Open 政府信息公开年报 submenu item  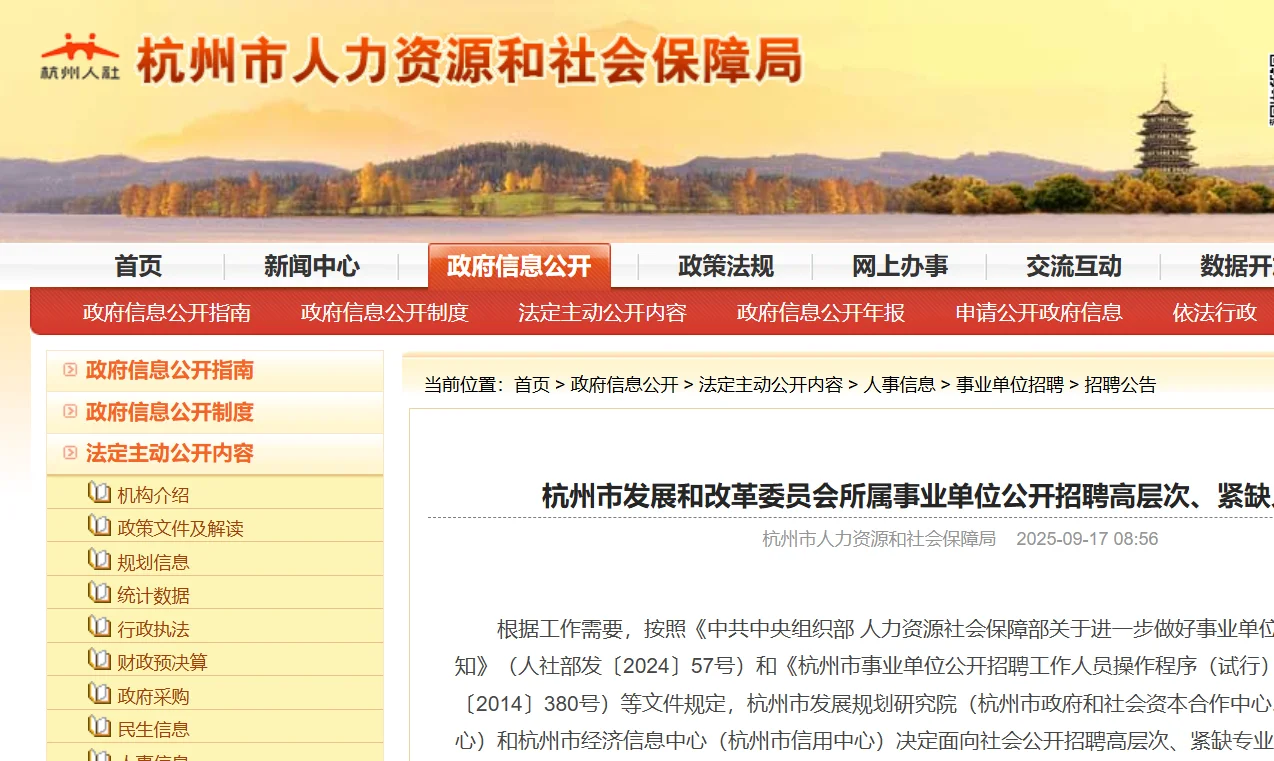[821, 312]
